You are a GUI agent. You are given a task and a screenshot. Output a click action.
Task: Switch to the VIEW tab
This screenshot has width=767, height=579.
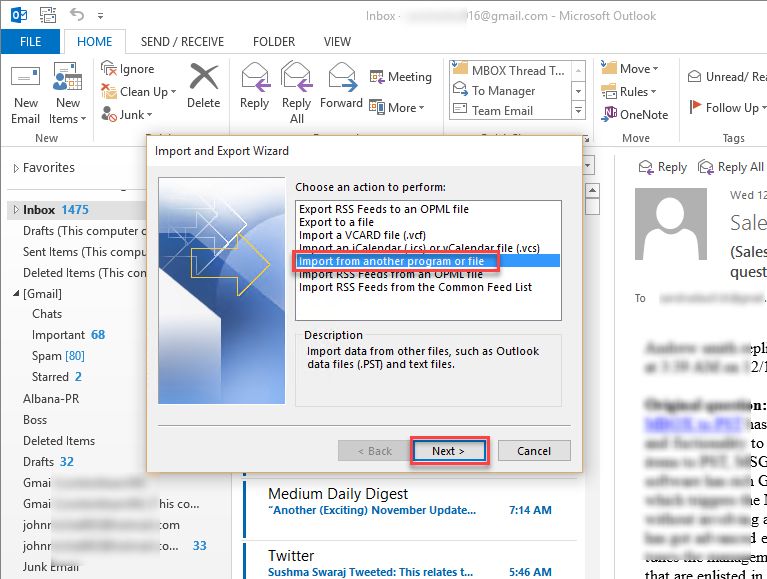(337, 42)
